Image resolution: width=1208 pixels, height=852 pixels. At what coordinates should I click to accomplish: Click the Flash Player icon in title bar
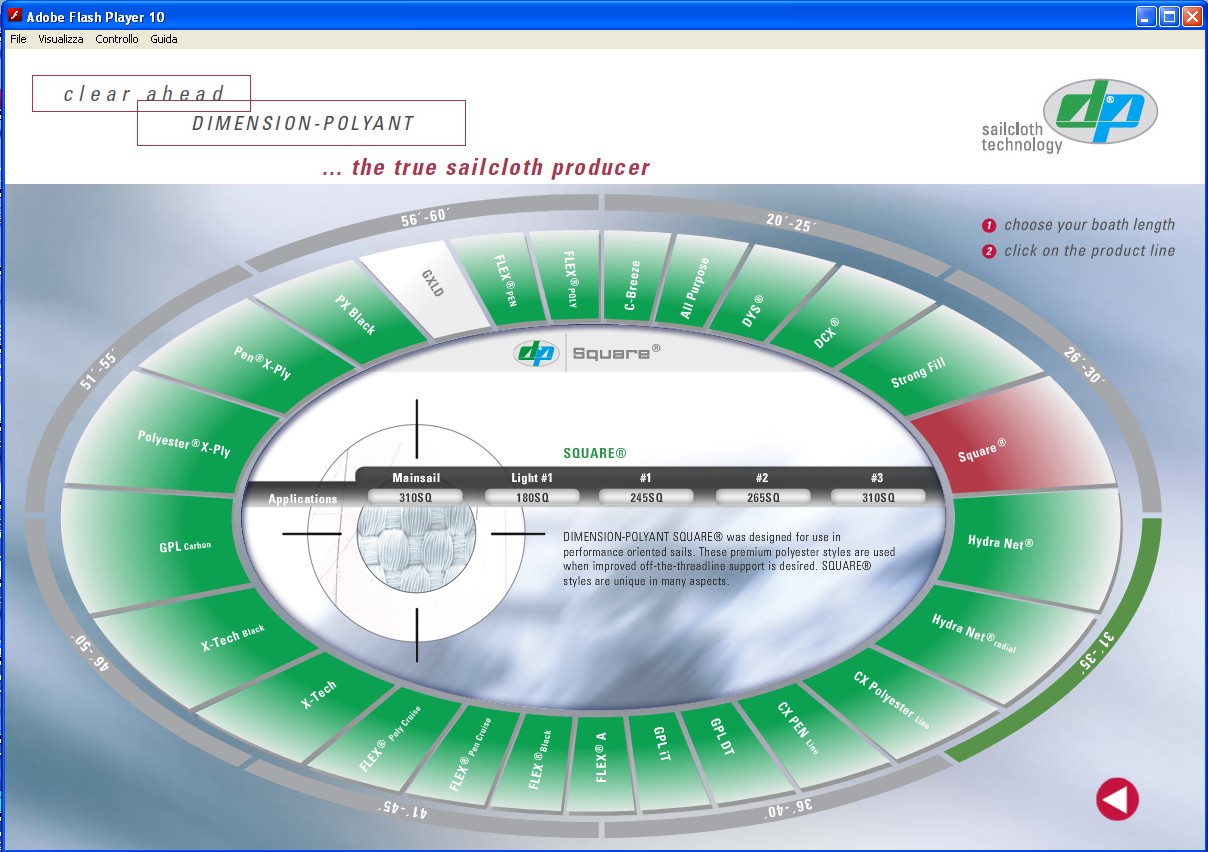14,16
